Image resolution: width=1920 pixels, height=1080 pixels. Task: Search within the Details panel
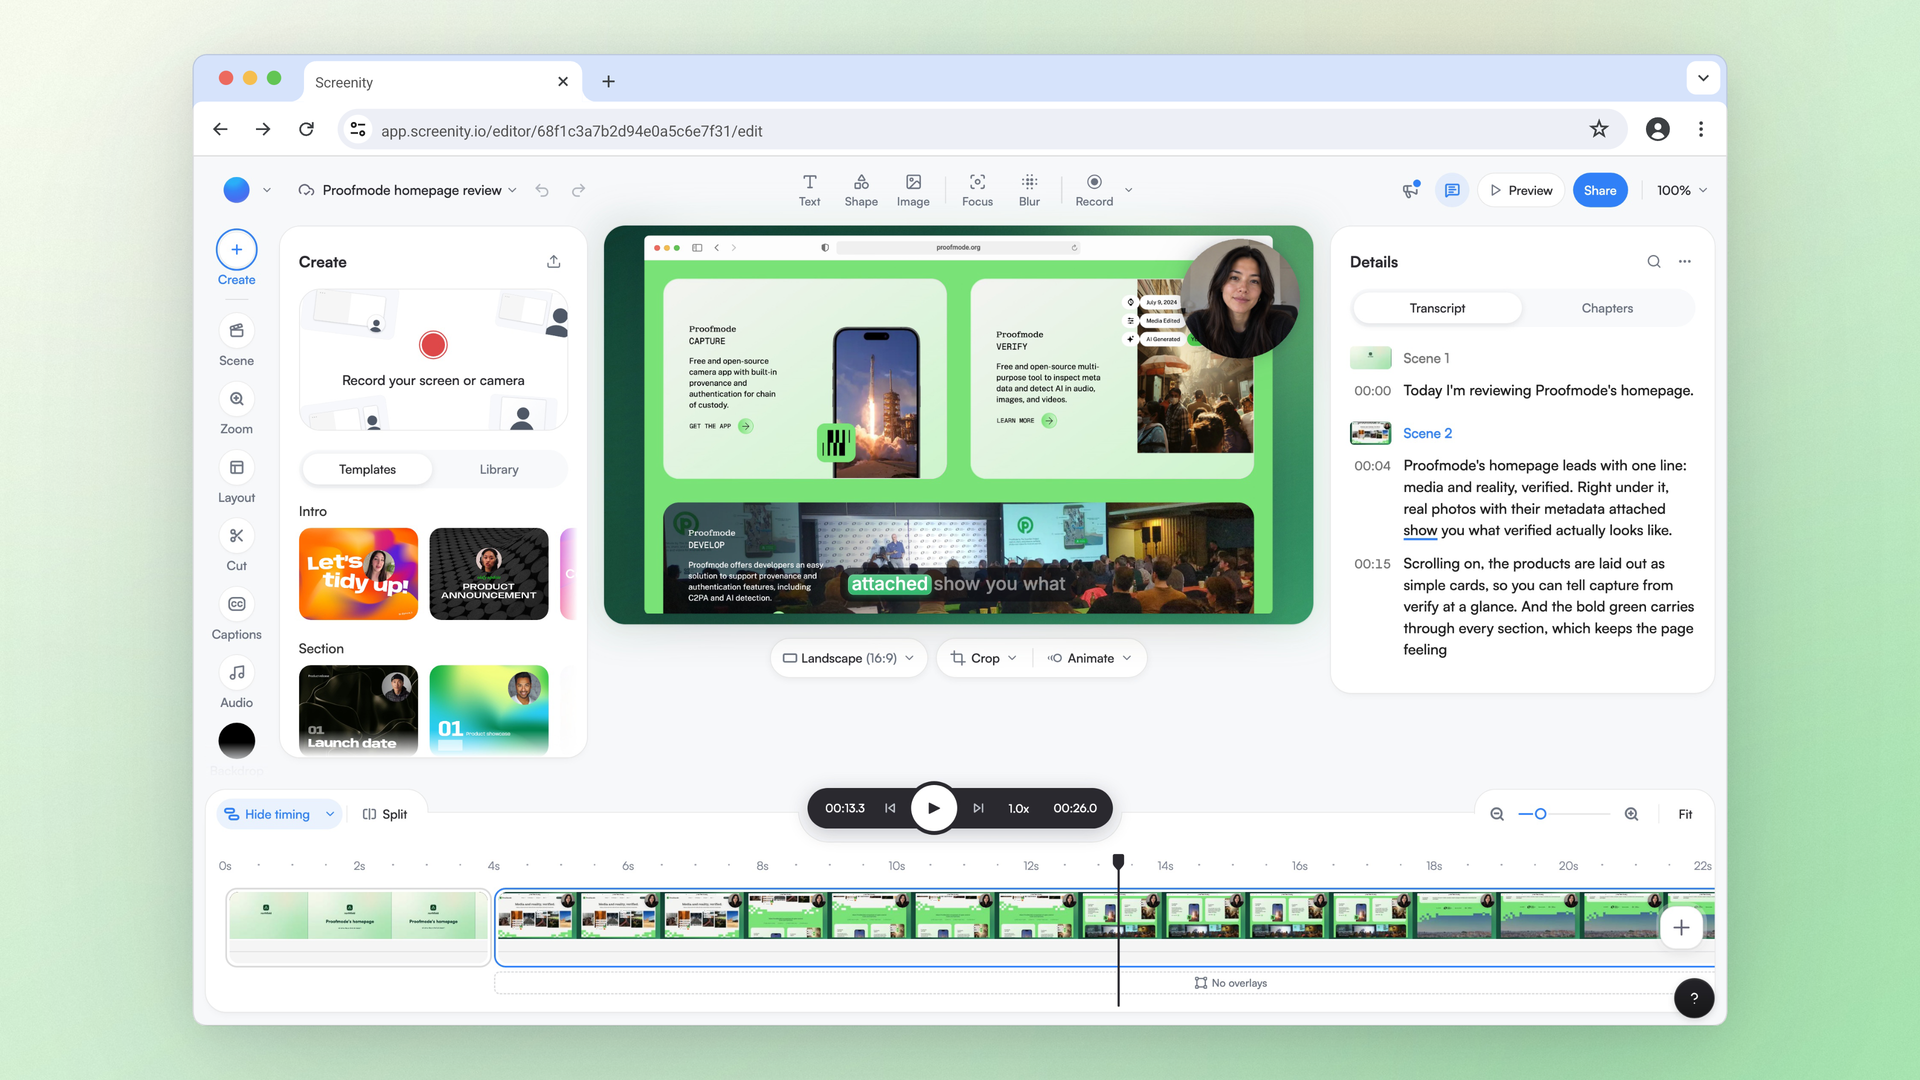click(1654, 262)
